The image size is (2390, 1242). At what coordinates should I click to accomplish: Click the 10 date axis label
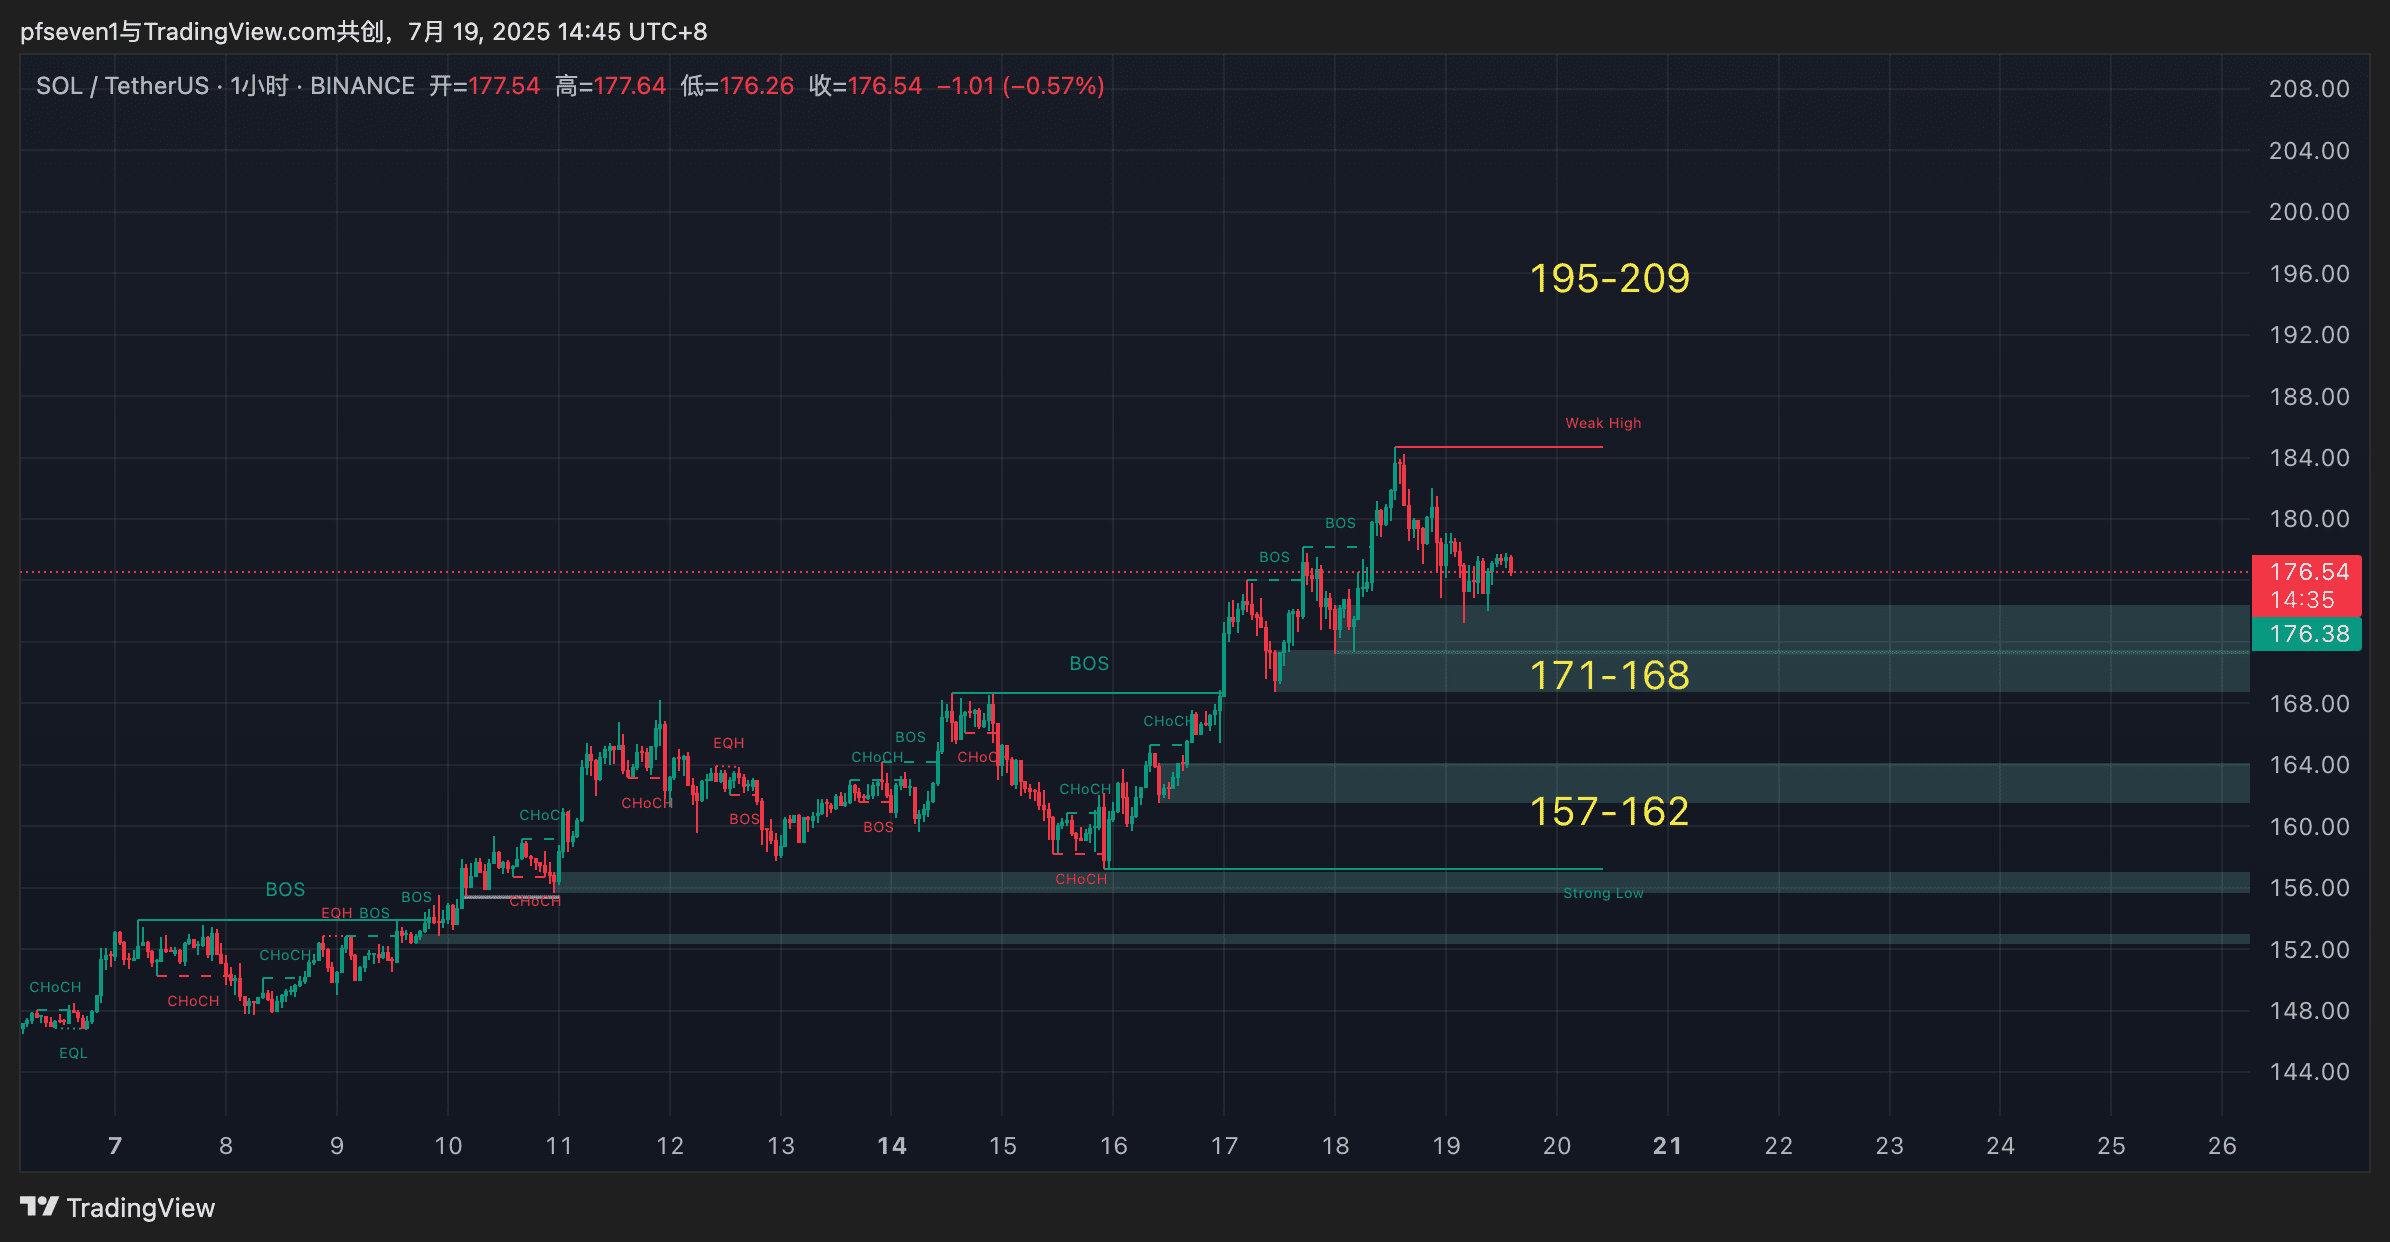(x=448, y=1146)
